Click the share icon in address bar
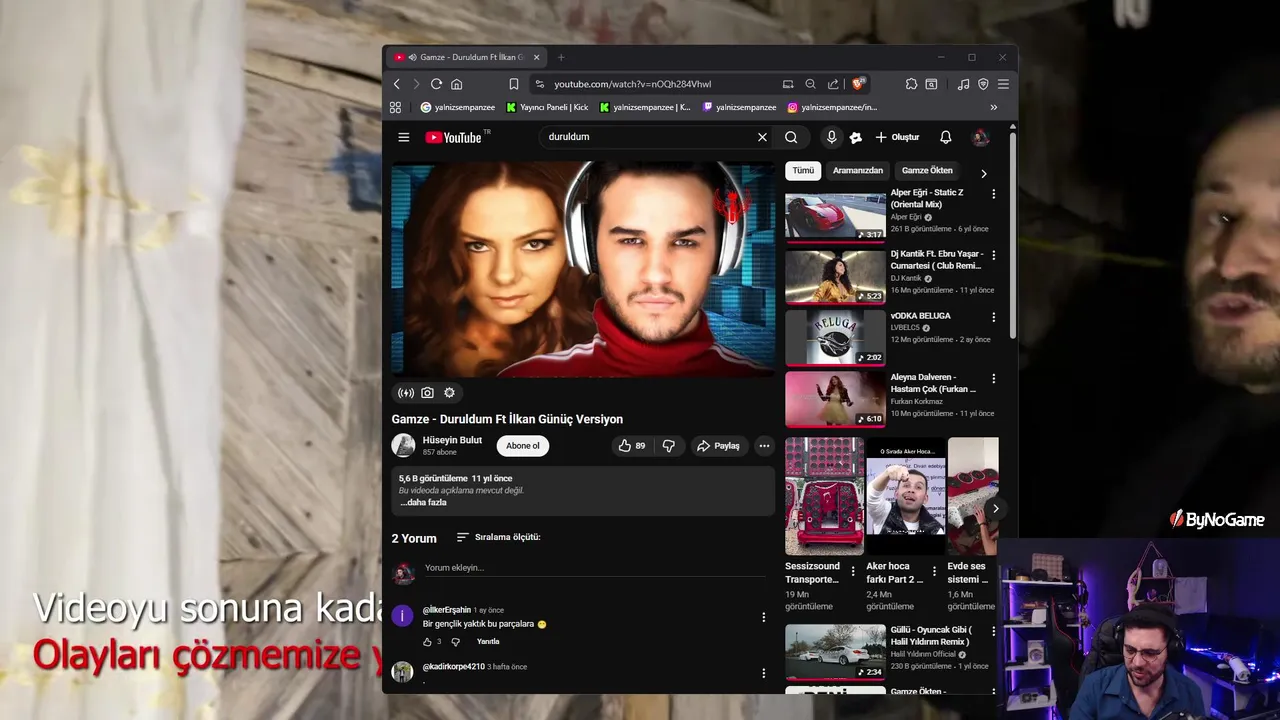1280x720 pixels. pyautogui.click(x=833, y=84)
